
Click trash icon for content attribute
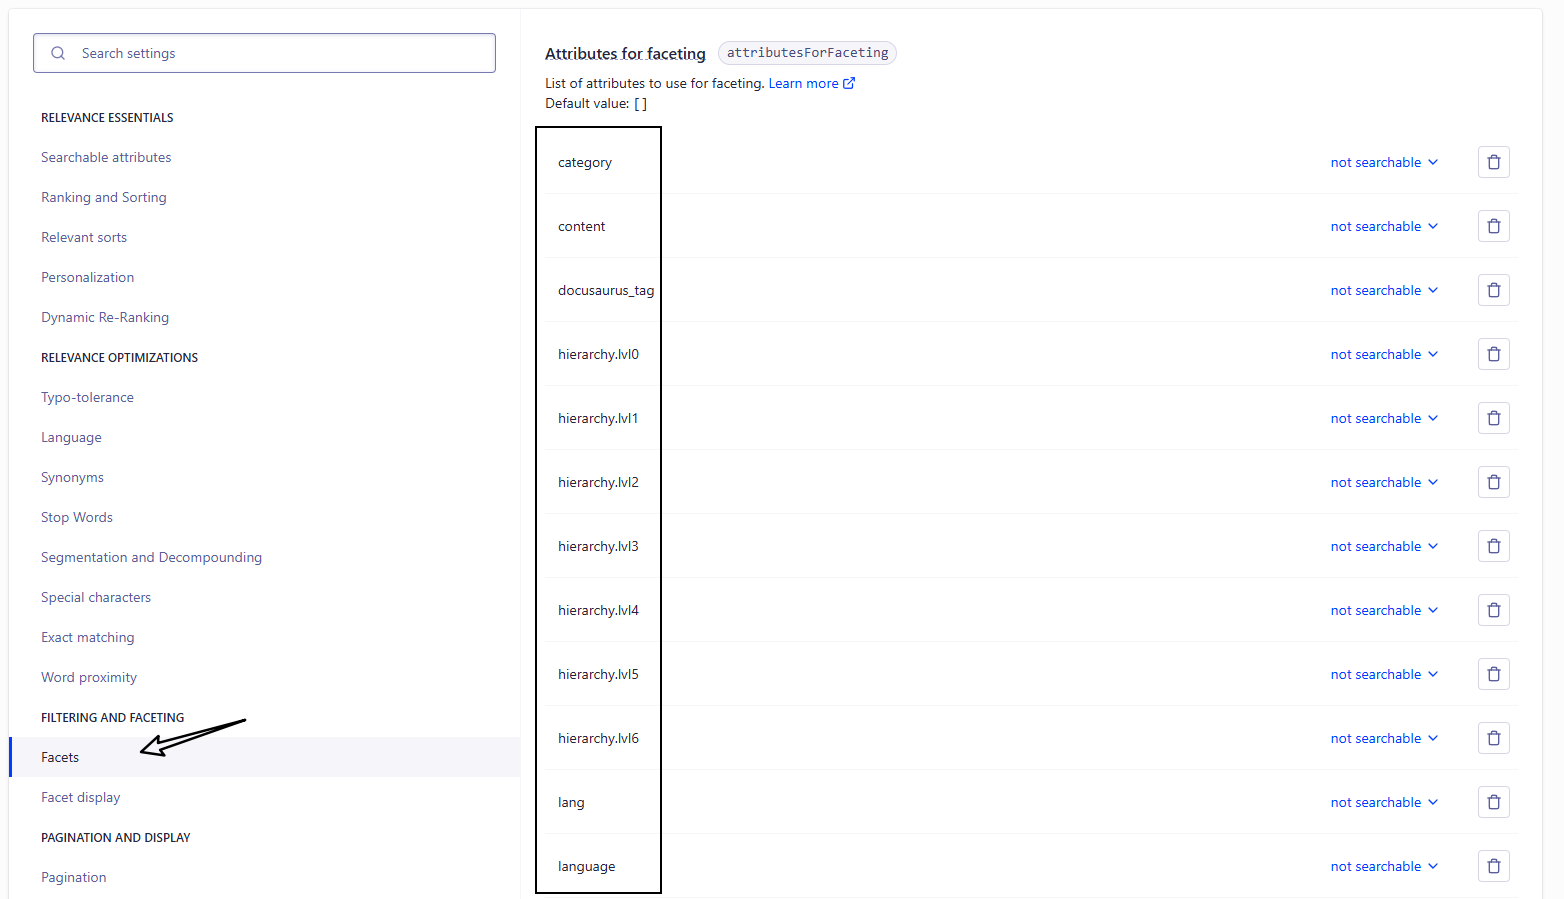click(1493, 226)
